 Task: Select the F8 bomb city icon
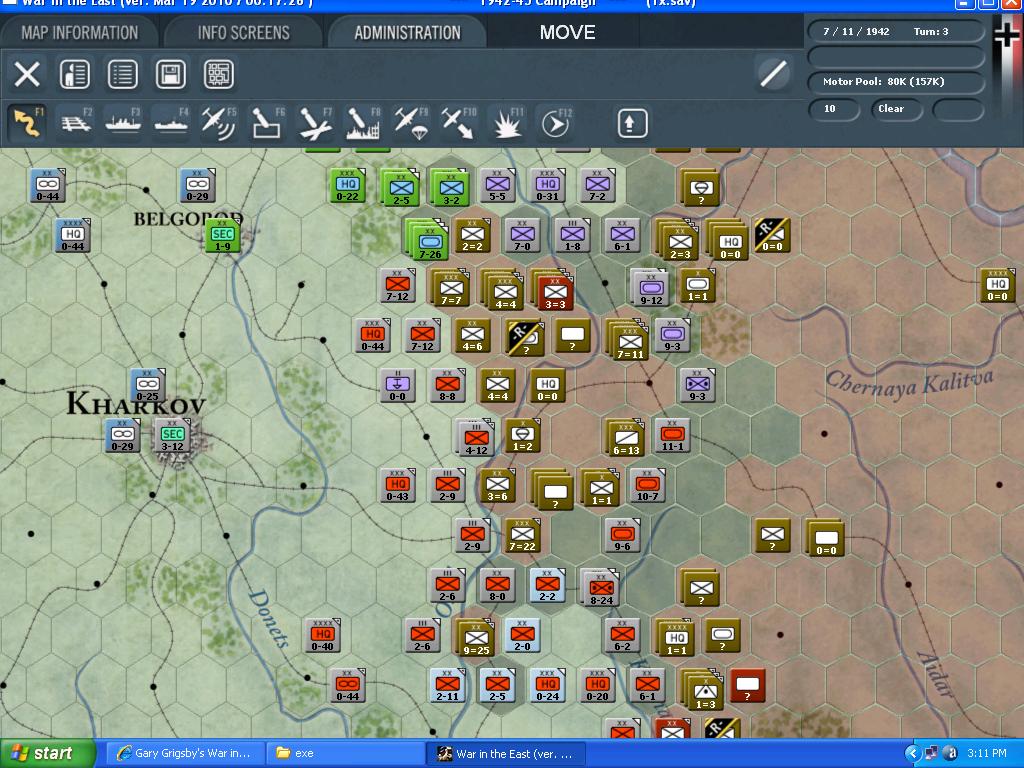[x=363, y=122]
